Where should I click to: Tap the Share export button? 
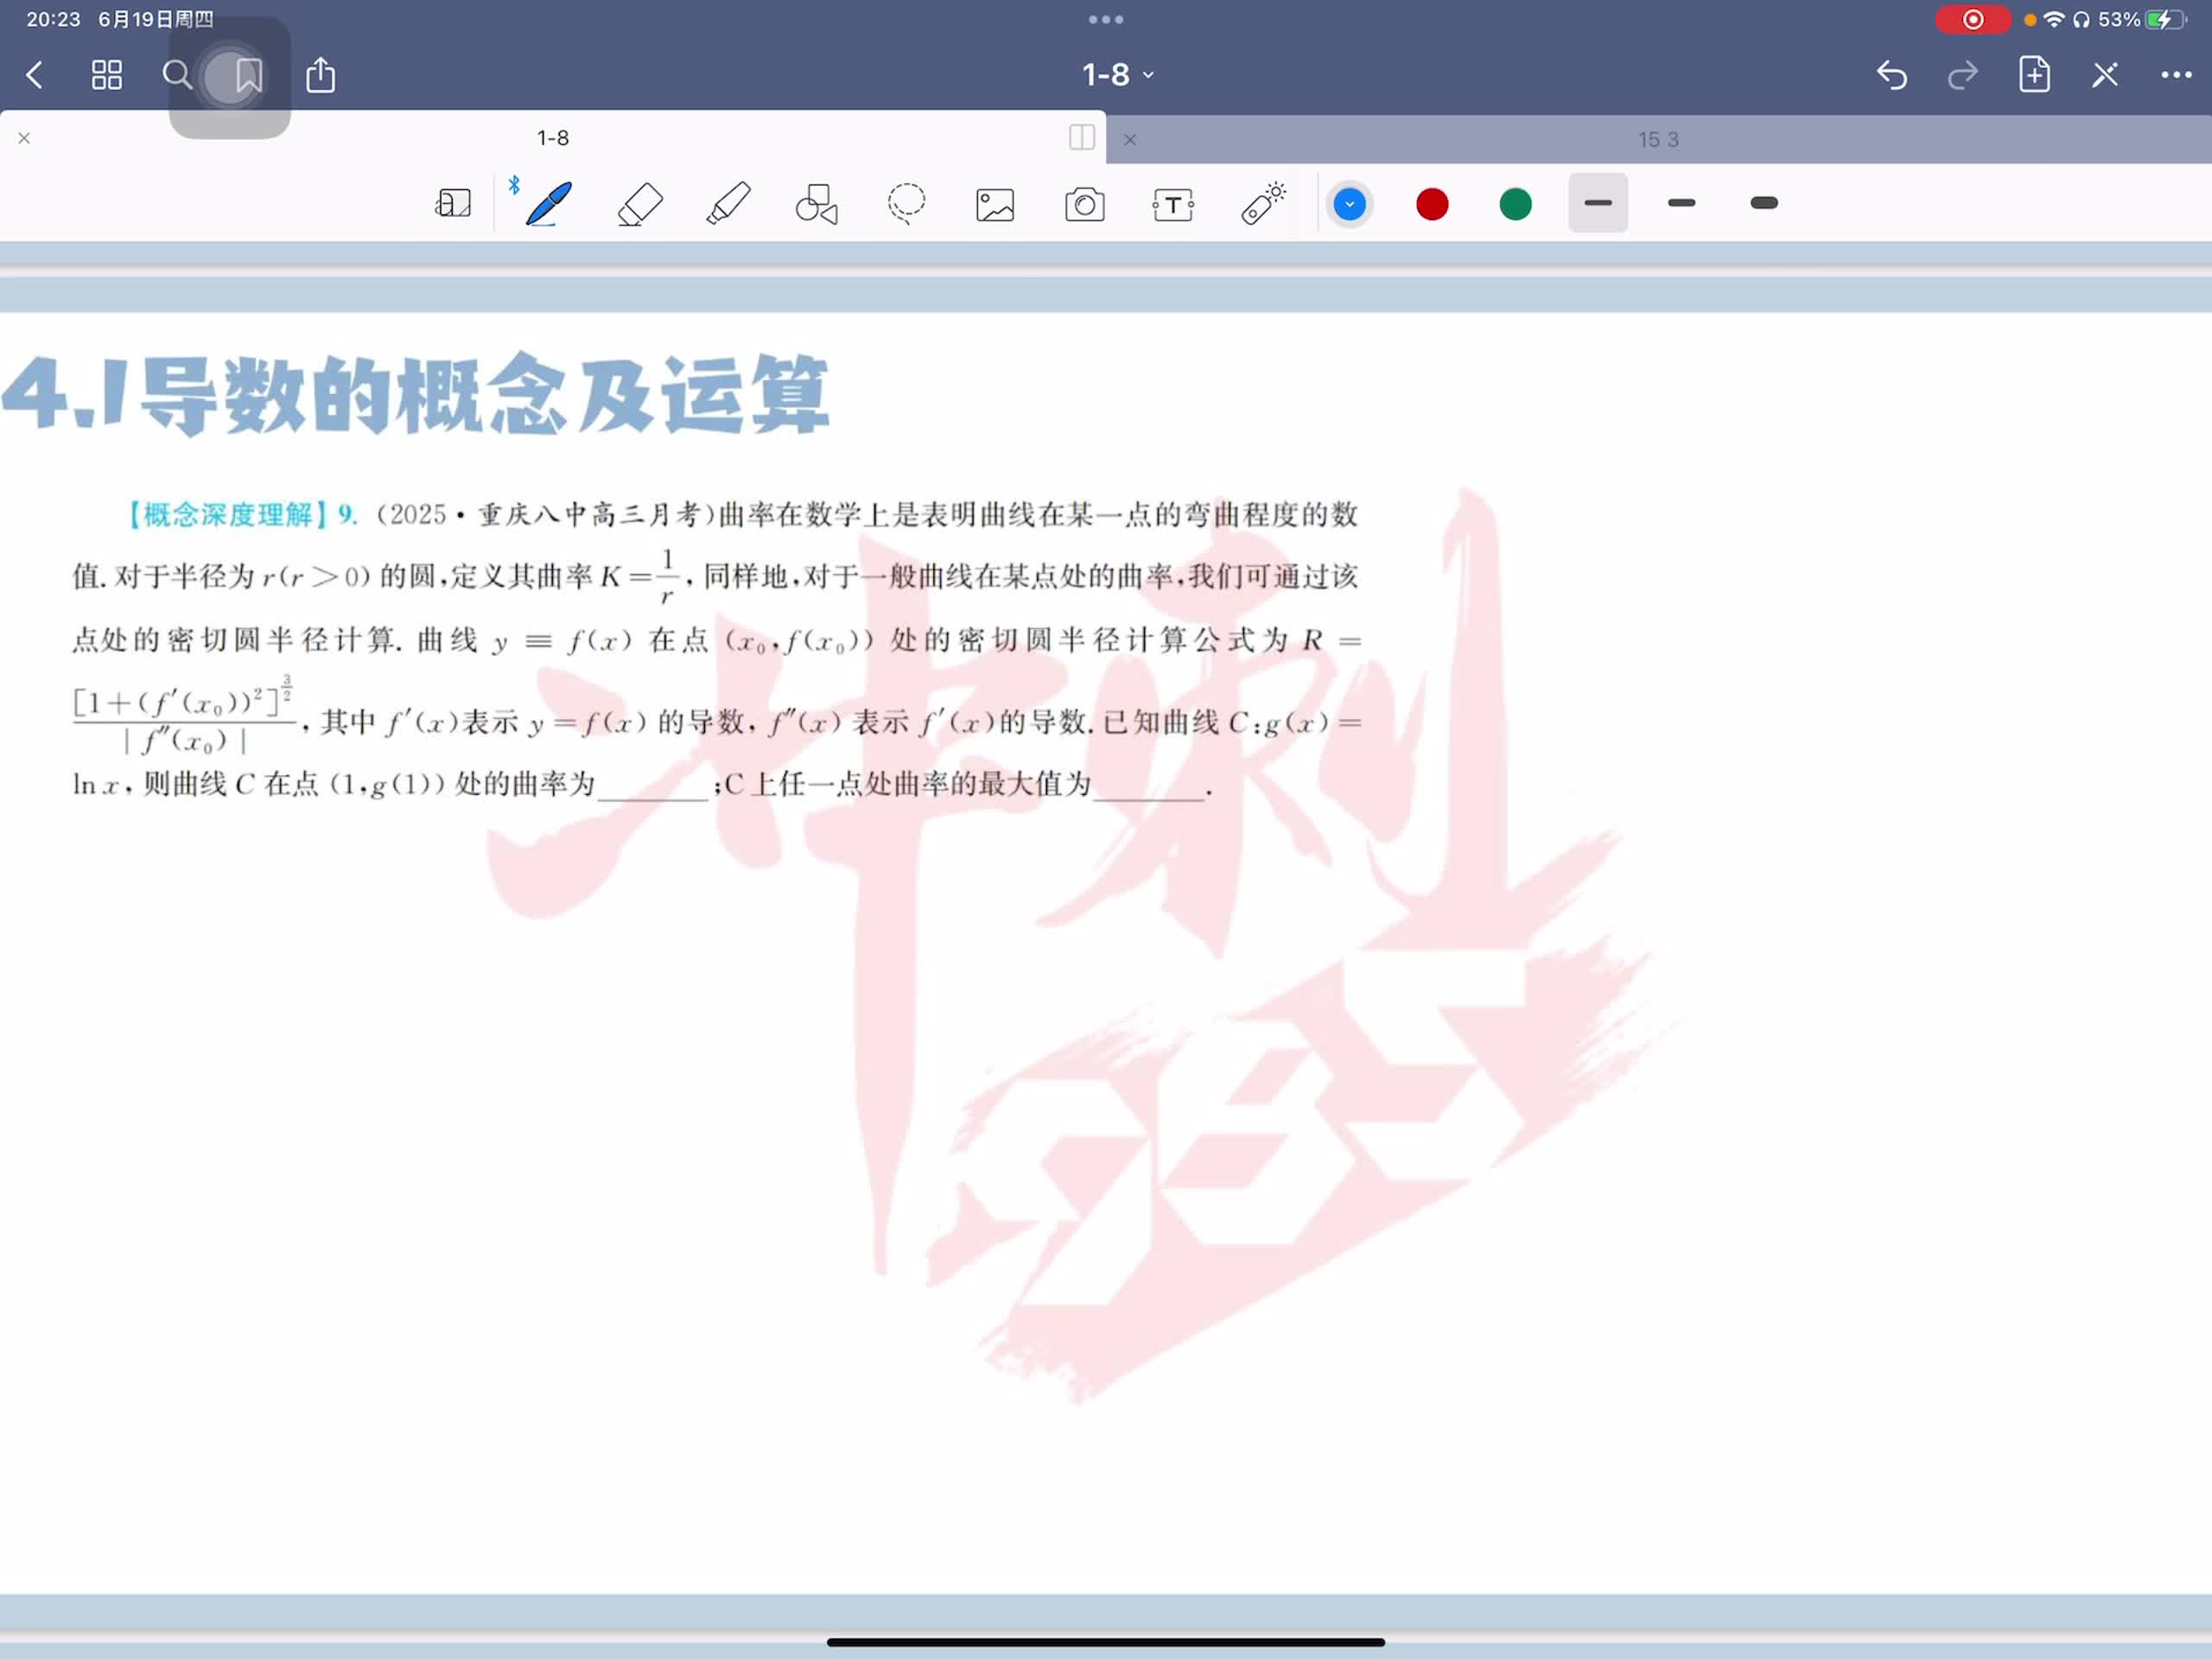[320, 75]
